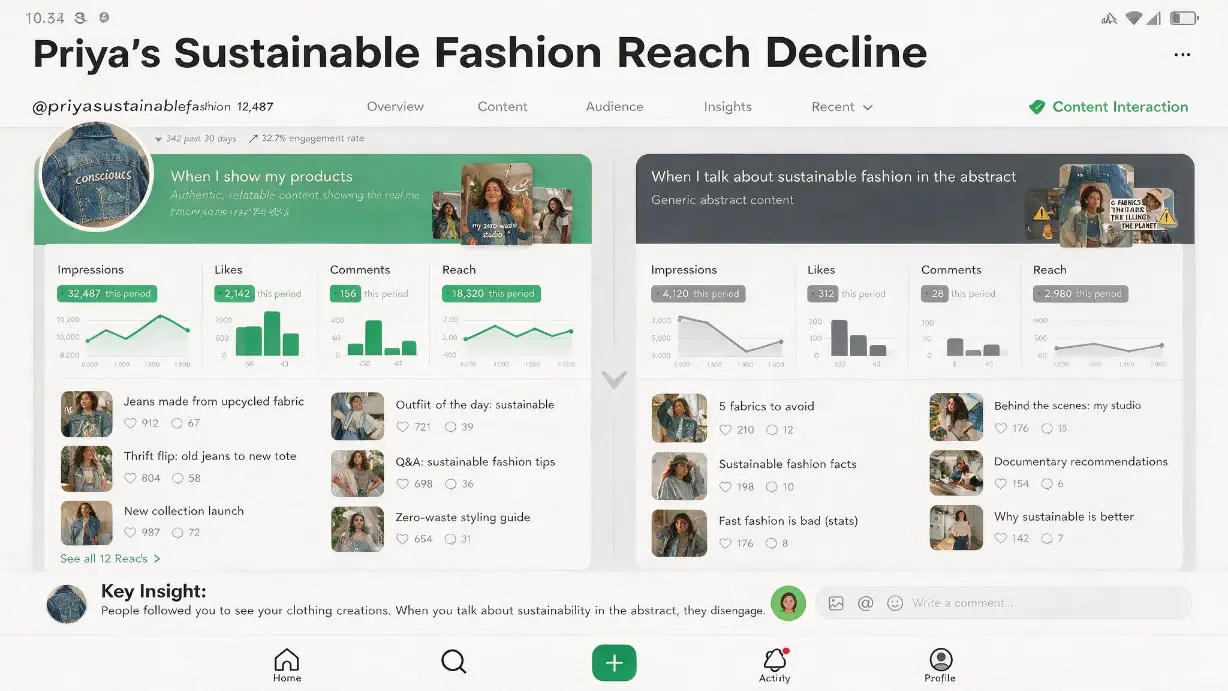1228x691 pixels.
Task: Click the down chevron between the two panels
Action: [x=614, y=380]
